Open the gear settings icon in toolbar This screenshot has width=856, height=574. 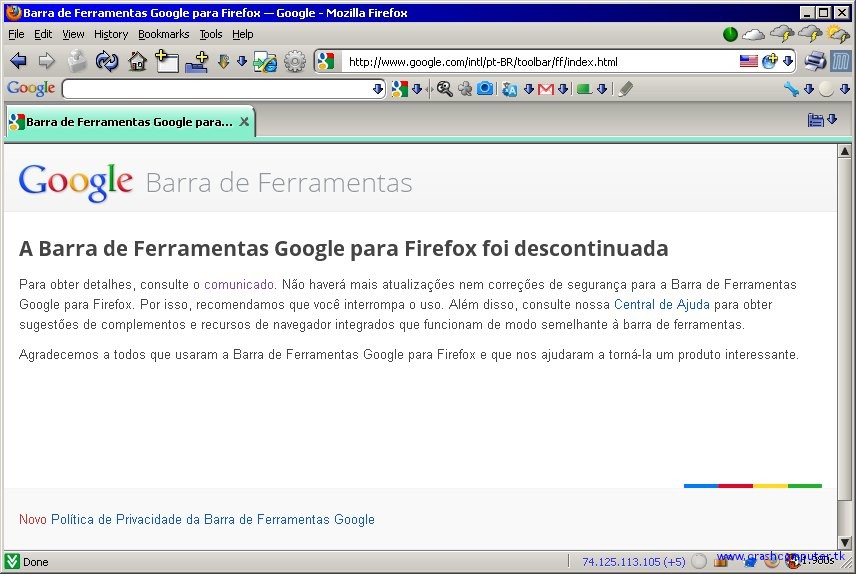pos(295,61)
